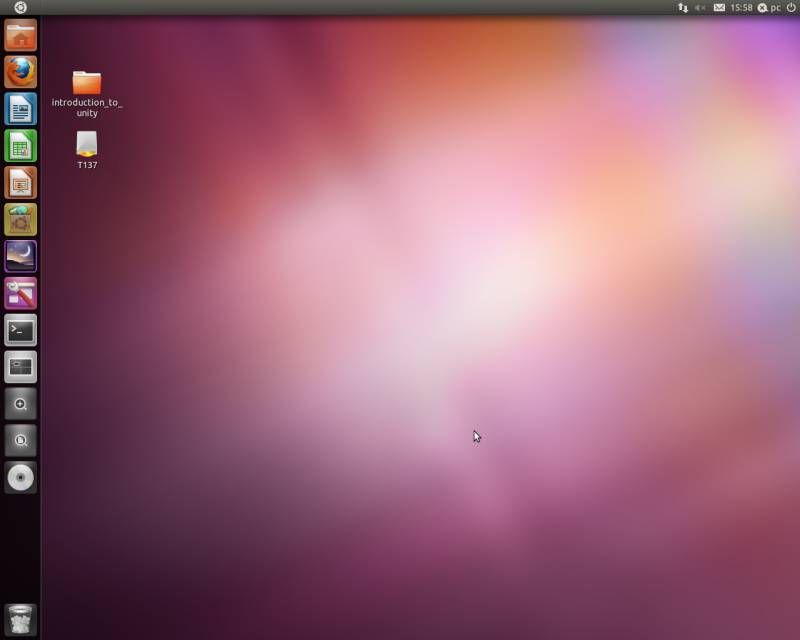Open the Files & Folders lens icon
The height and width of the screenshot is (640, 800).
click(x=20, y=440)
